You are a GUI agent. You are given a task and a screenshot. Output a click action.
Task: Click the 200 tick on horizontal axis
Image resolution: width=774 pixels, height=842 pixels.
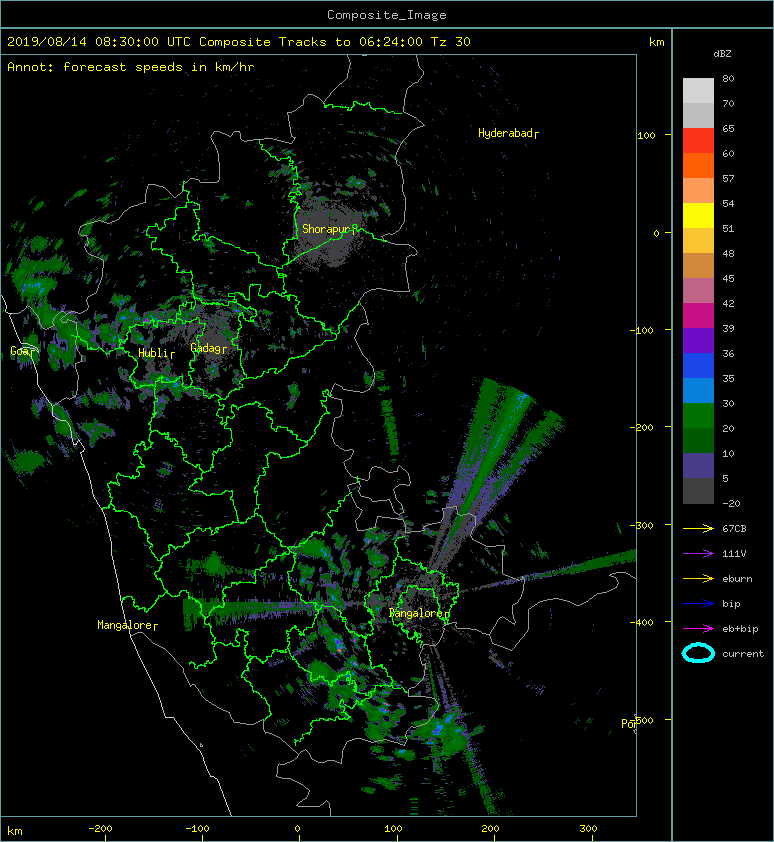click(490, 829)
